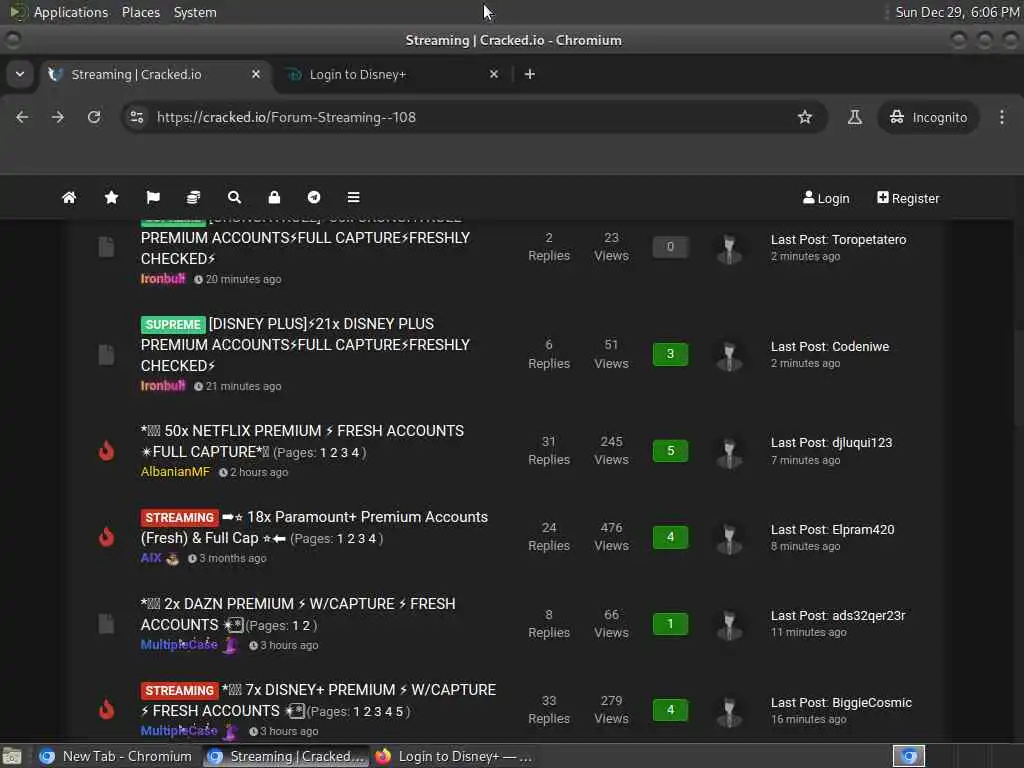Click the Login link

click(x=826, y=198)
